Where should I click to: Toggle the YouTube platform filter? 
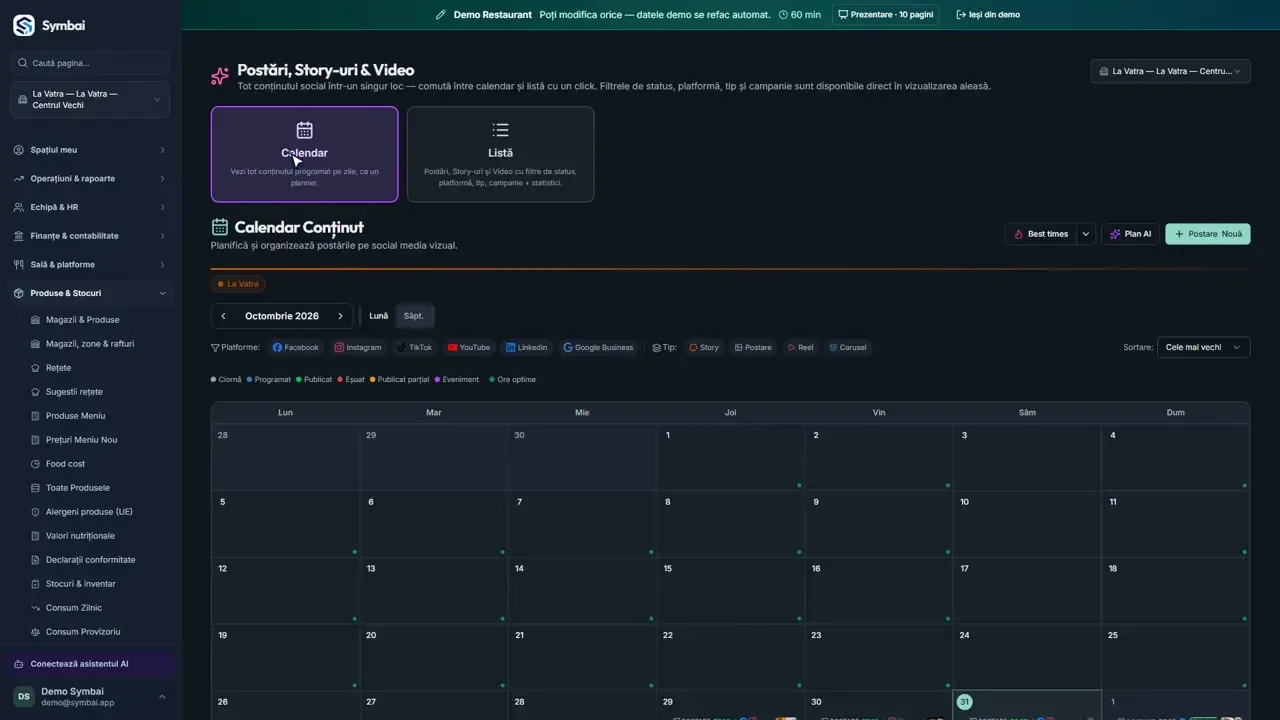pos(469,347)
